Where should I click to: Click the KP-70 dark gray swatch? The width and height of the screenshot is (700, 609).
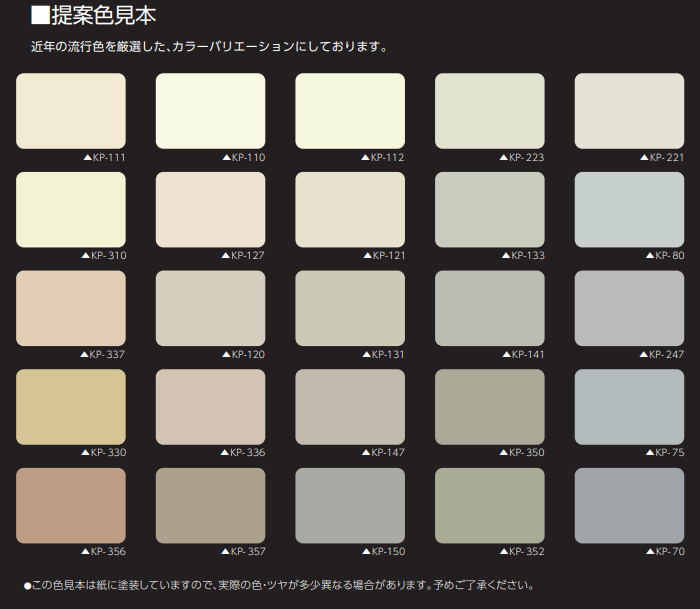click(x=629, y=505)
